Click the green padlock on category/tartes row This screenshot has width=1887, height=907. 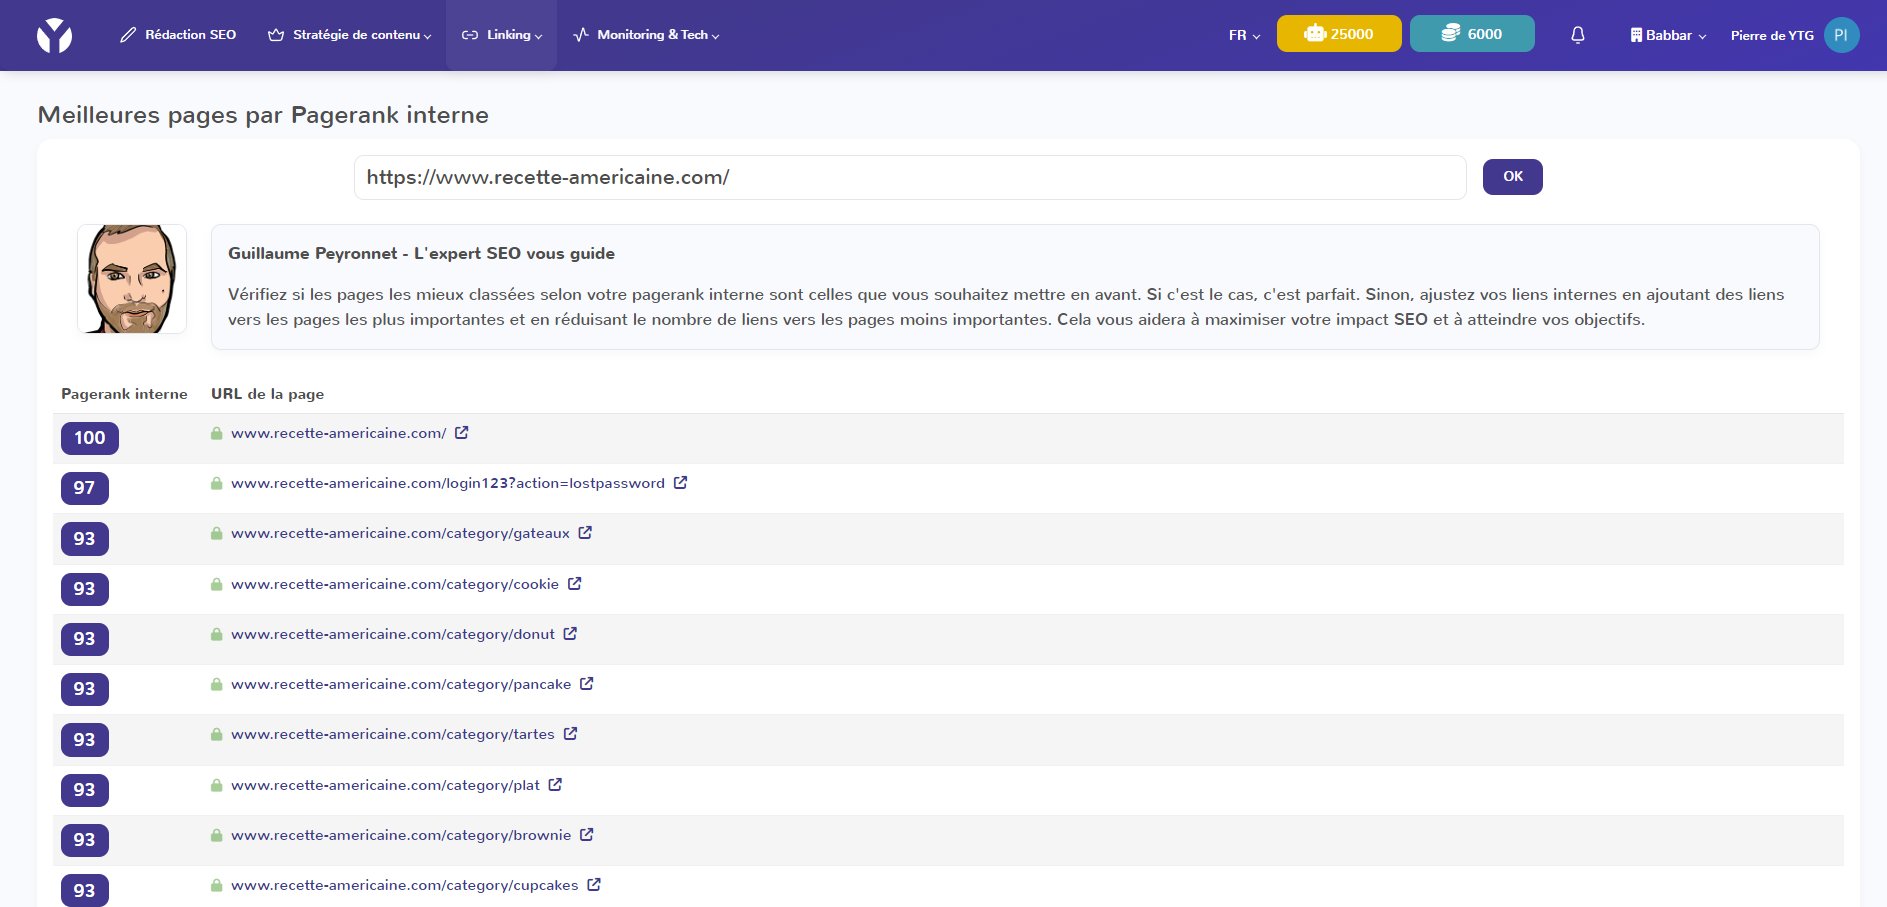click(216, 734)
